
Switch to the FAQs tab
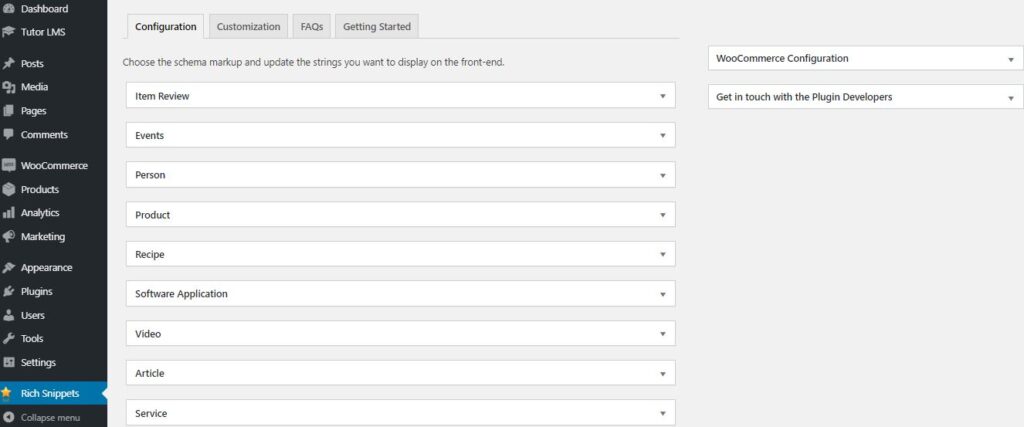(x=312, y=27)
